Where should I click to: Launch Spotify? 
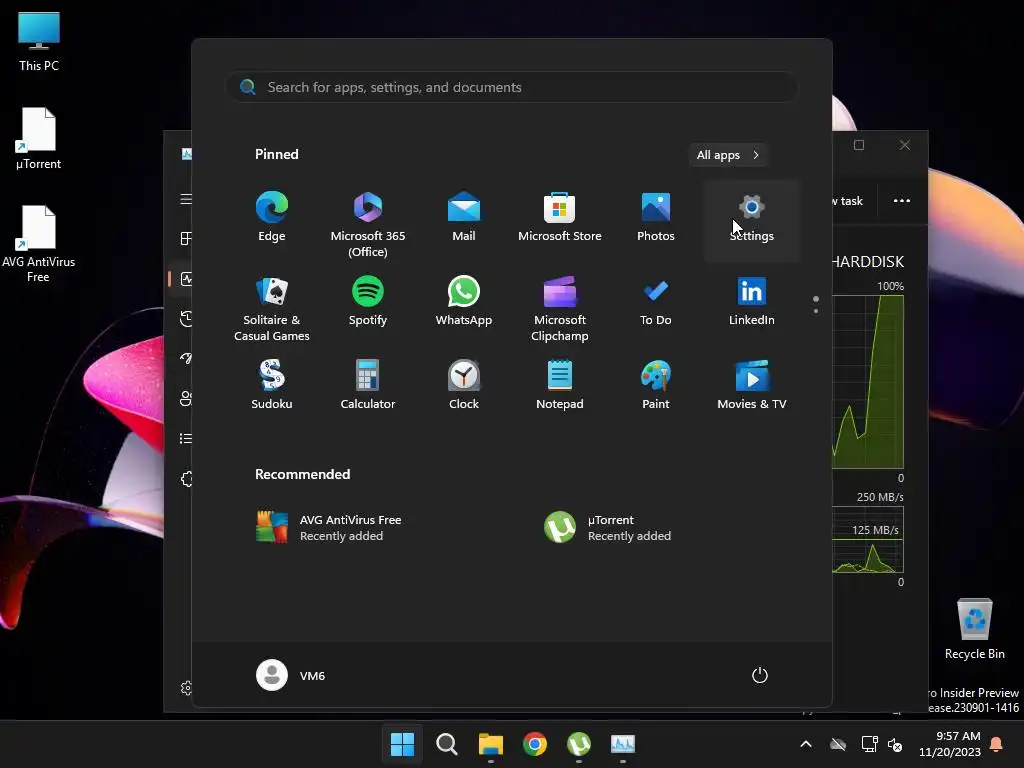pos(368,302)
